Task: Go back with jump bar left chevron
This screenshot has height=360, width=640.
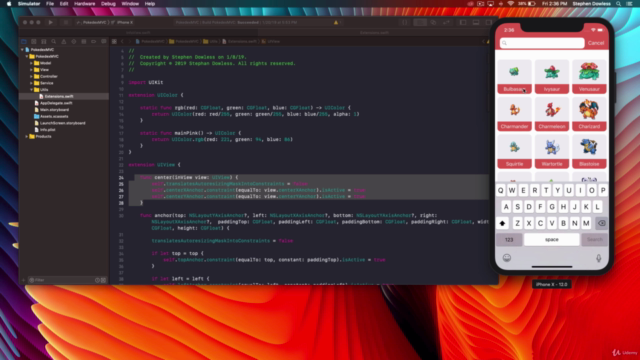Action: click(122, 41)
